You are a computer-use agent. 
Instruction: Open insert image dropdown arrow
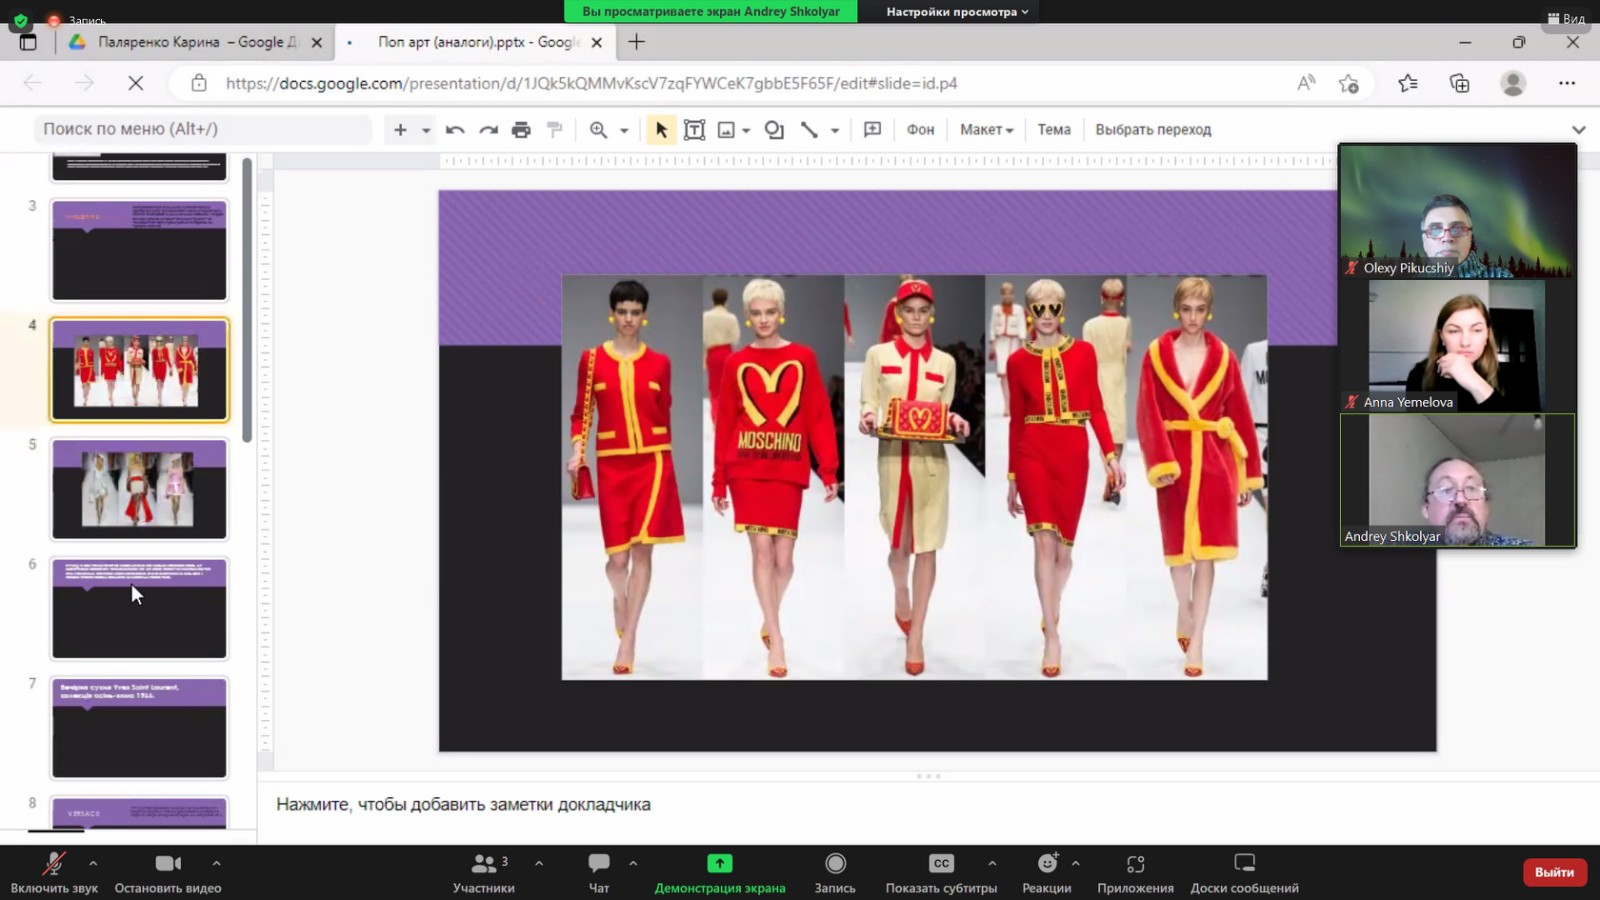pos(746,130)
